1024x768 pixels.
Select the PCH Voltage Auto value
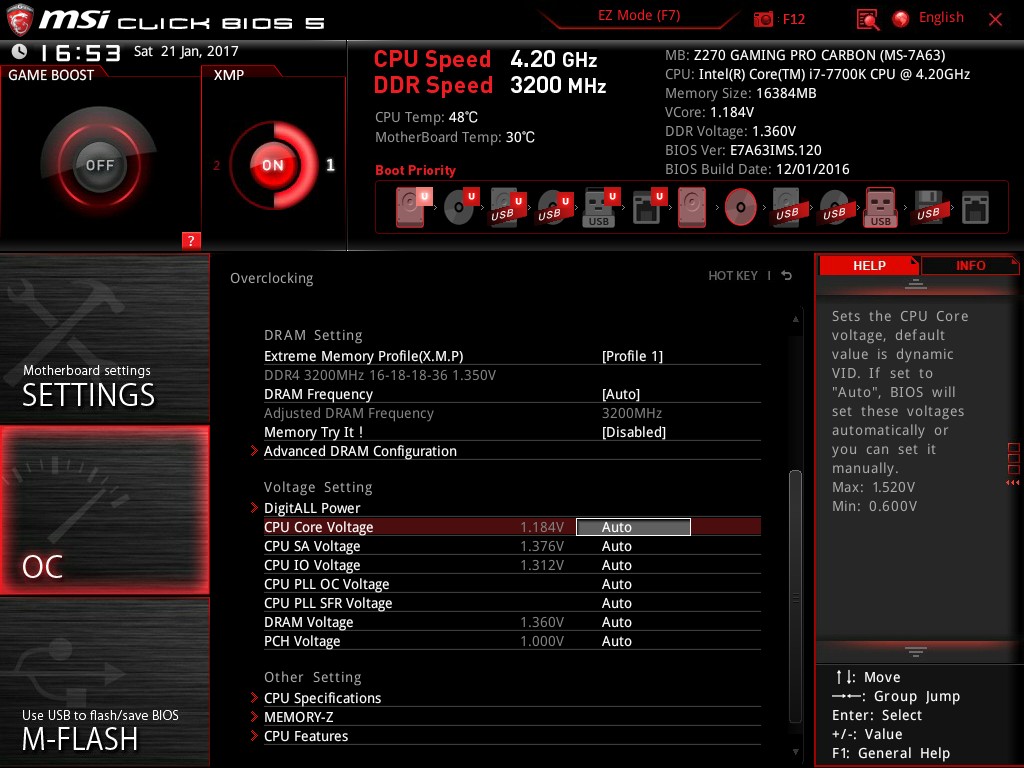point(616,641)
